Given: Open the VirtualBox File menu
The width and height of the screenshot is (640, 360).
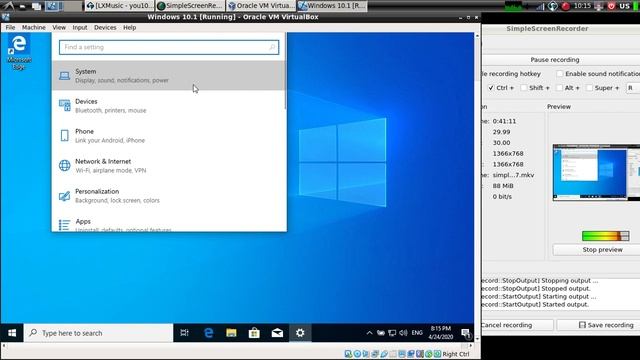Looking at the screenshot, I should [x=10, y=27].
